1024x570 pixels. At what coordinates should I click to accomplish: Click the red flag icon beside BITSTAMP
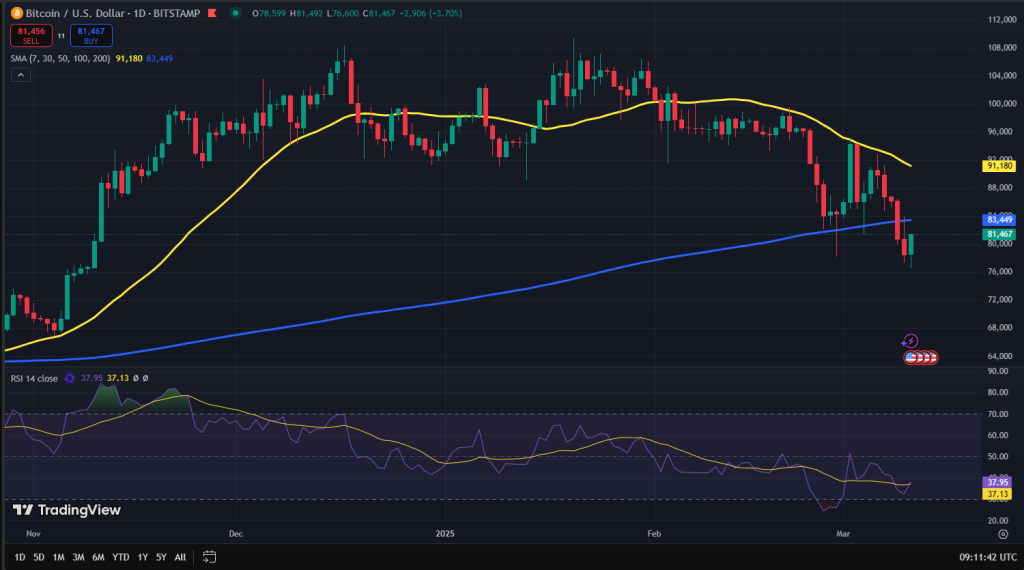tap(212, 13)
